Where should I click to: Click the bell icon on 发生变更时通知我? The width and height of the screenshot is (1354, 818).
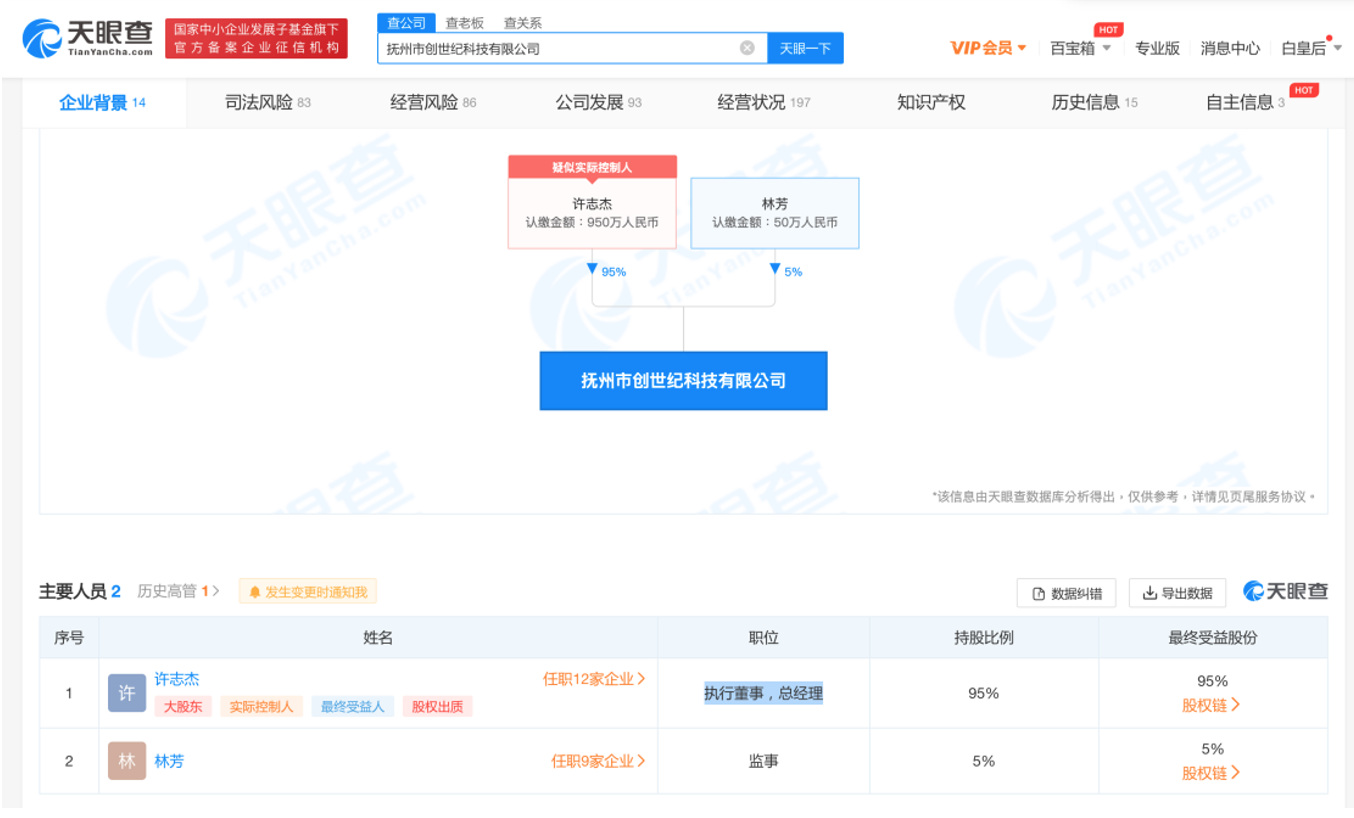[x=256, y=591]
